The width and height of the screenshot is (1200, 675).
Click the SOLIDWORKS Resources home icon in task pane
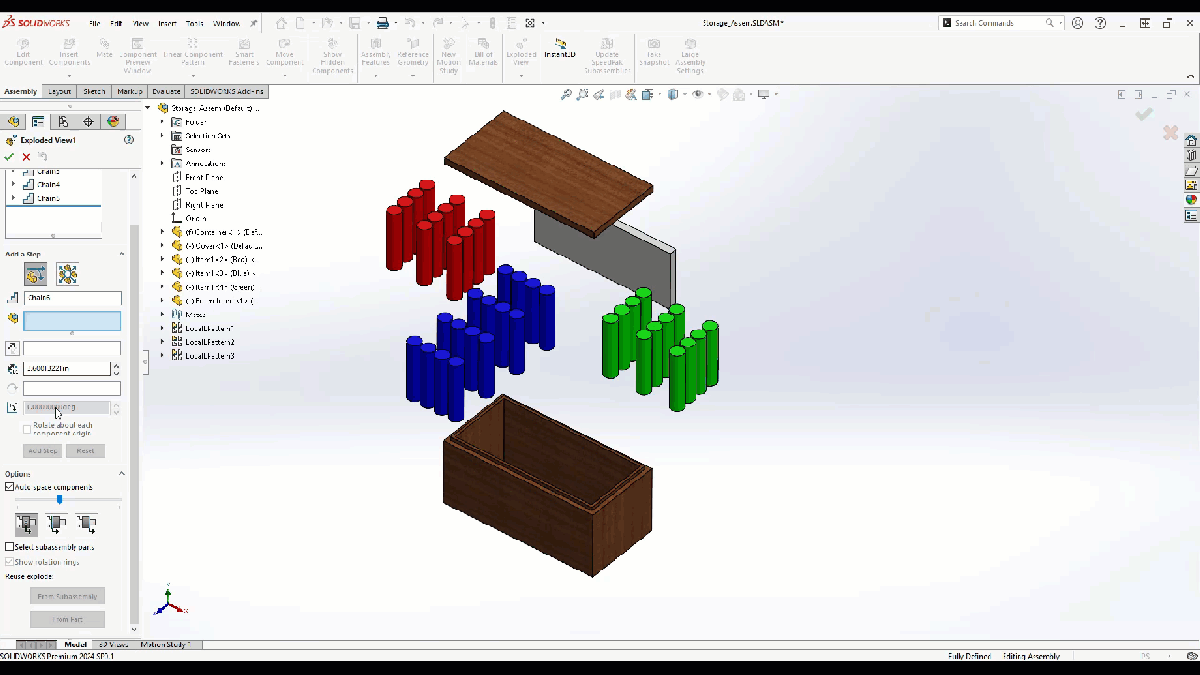[1191, 141]
